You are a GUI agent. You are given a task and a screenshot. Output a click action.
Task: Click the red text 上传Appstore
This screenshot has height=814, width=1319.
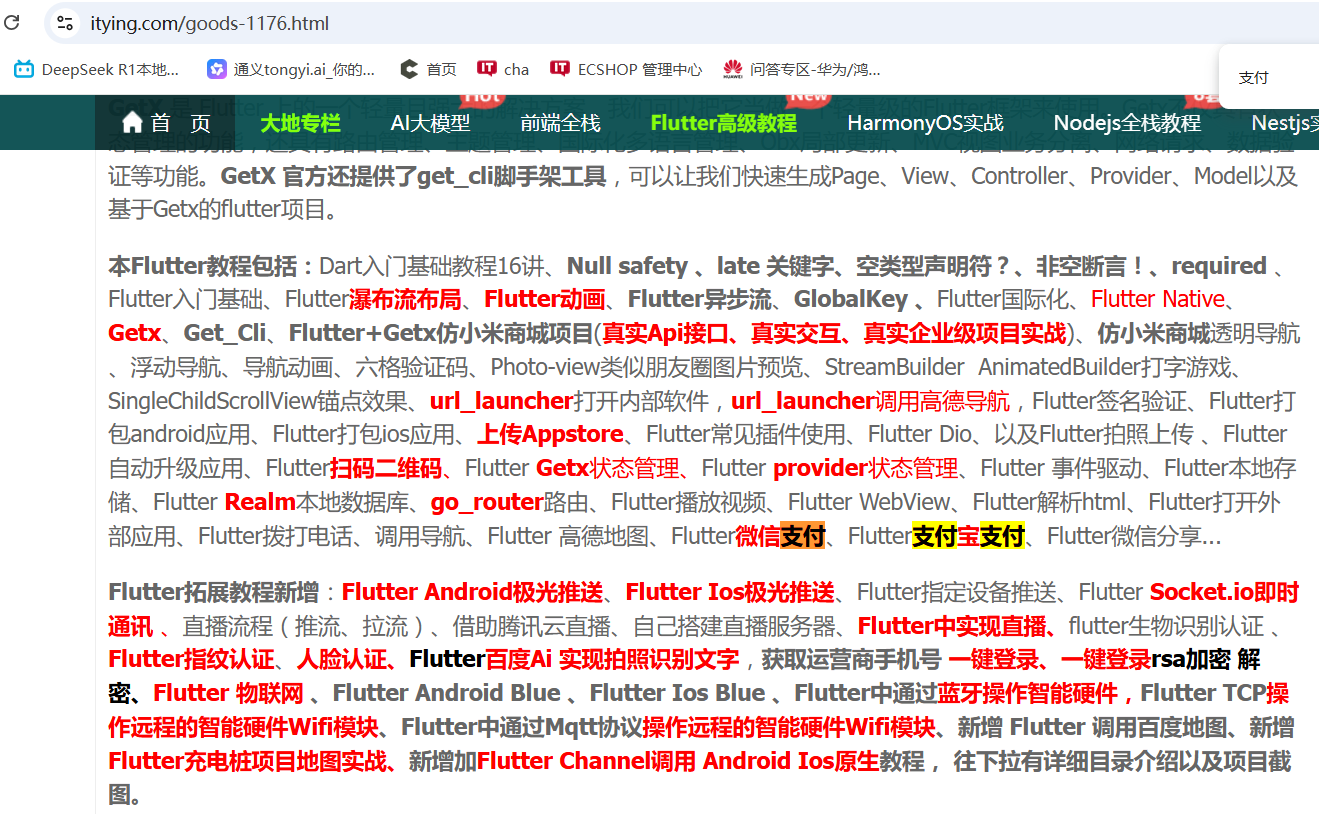coord(550,434)
